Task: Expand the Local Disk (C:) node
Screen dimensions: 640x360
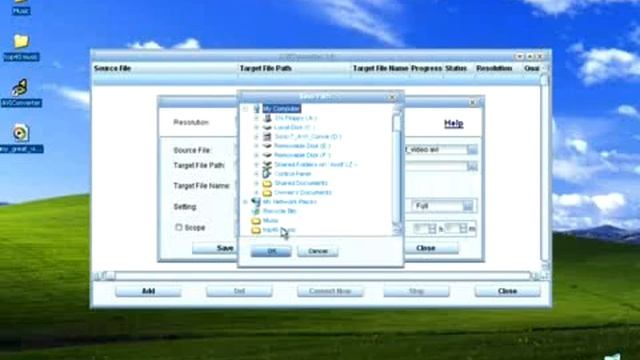Action: pos(257,127)
